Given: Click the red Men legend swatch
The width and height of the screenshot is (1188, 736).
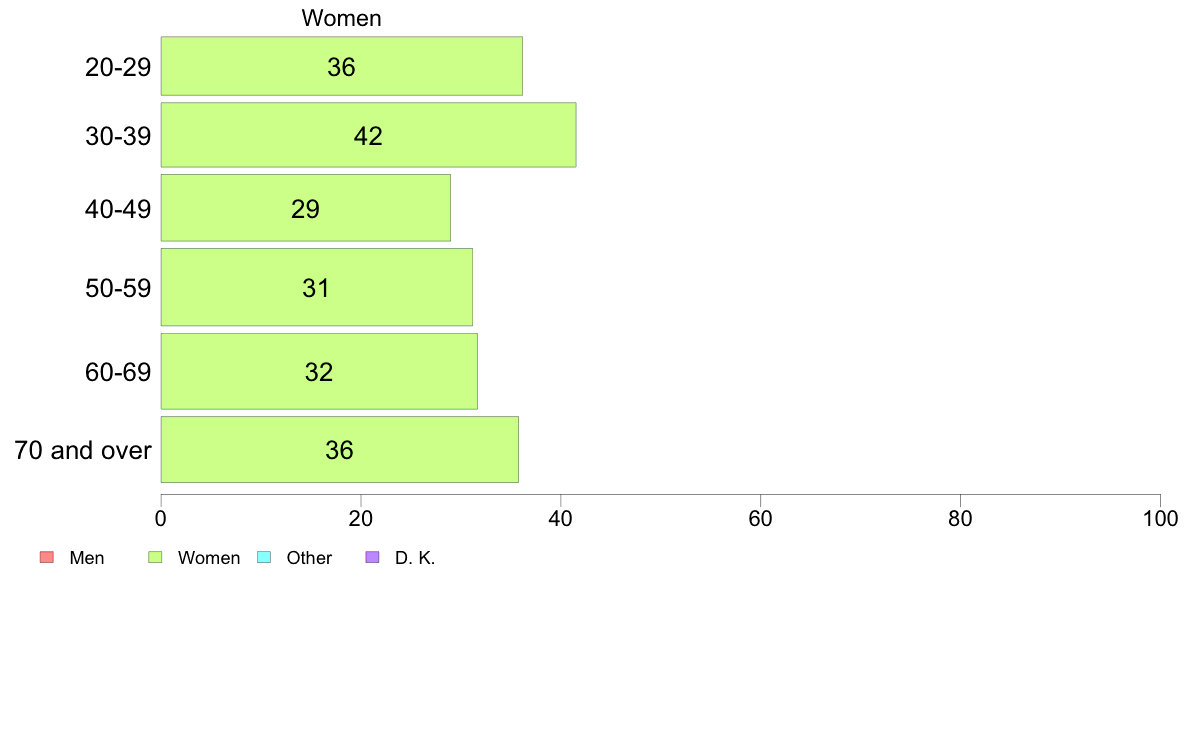Looking at the screenshot, I should [x=47, y=557].
